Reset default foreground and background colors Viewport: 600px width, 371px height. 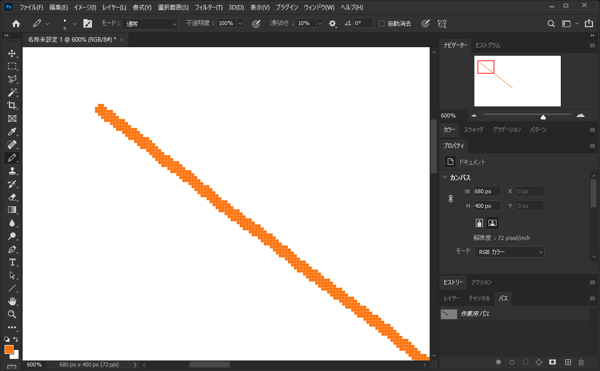[7, 339]
